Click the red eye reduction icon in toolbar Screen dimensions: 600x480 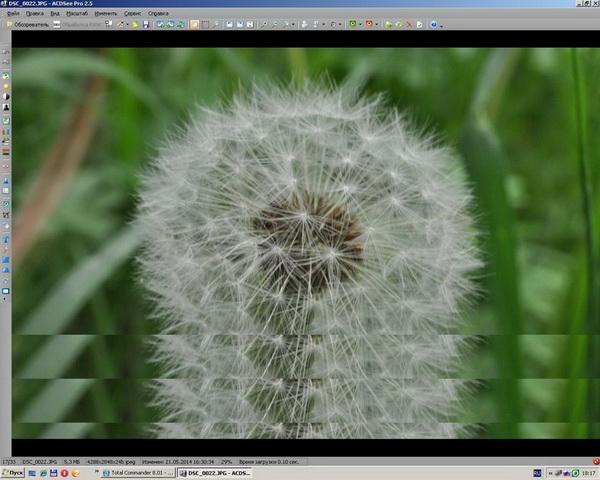[x=369, y=24]
